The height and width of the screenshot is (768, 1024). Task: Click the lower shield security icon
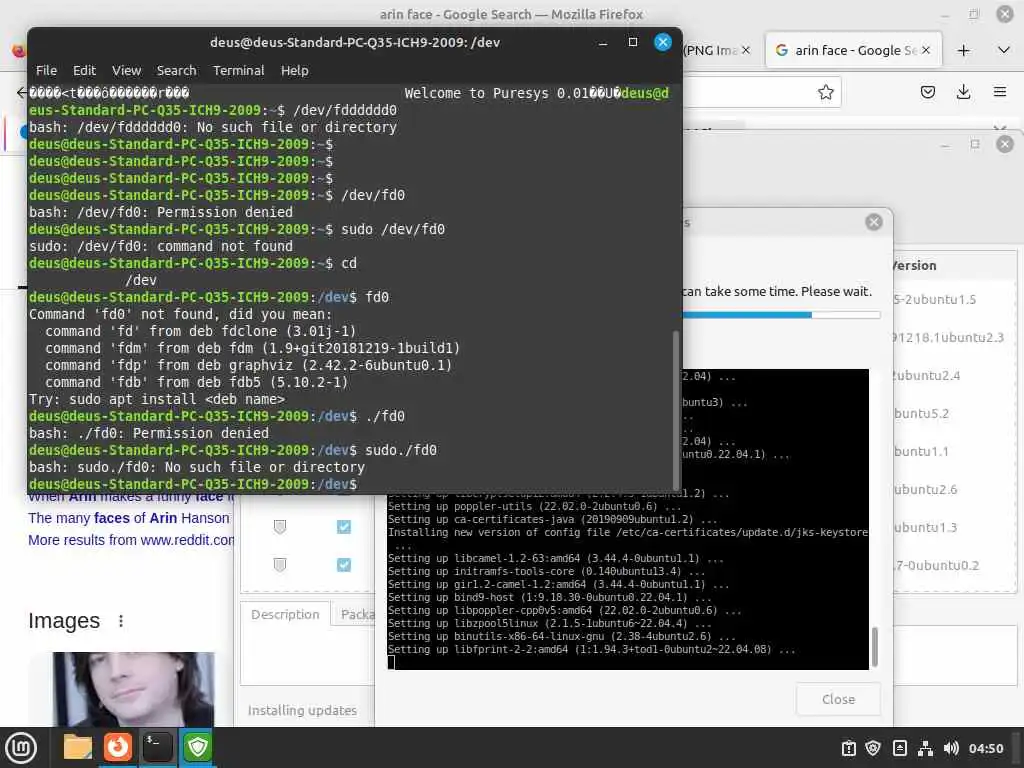(280, 565)
